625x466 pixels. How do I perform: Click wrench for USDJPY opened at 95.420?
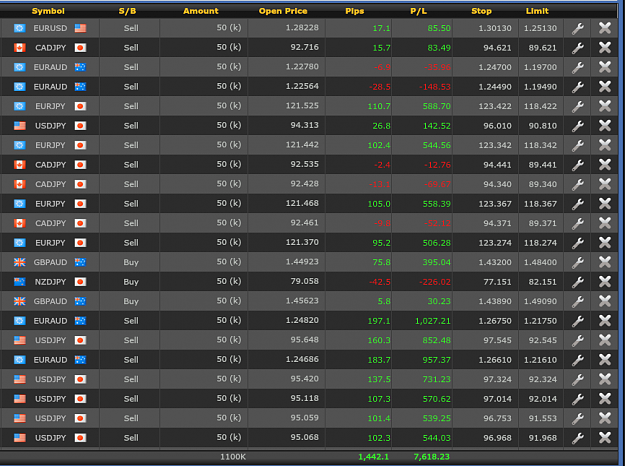[x=578, y=380]
